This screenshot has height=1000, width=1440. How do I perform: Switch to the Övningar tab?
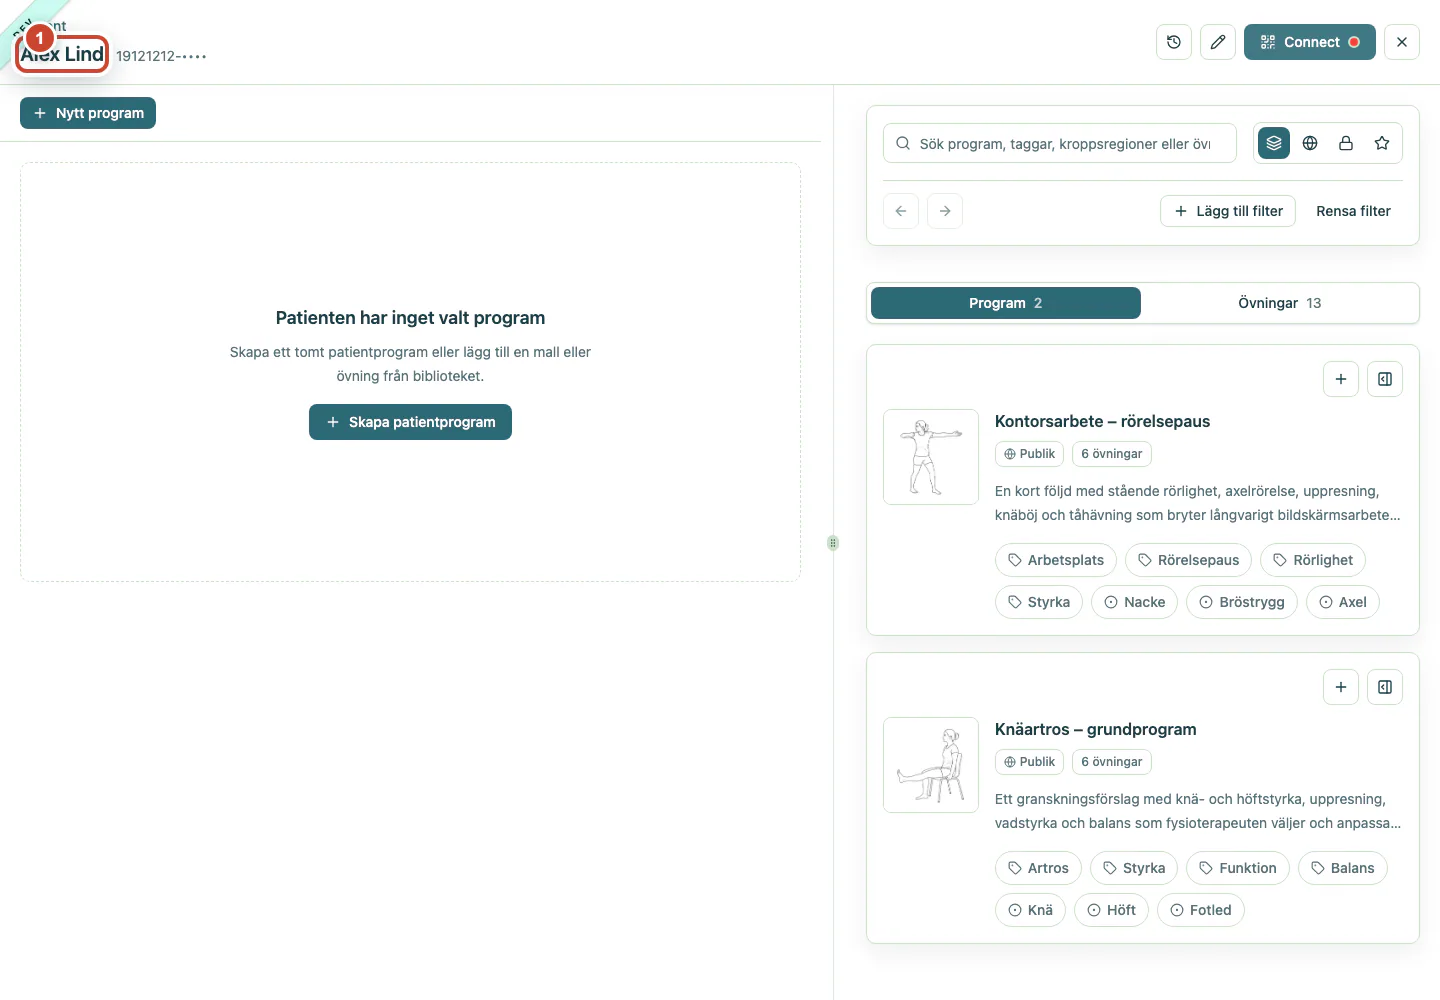point(1279,303)
